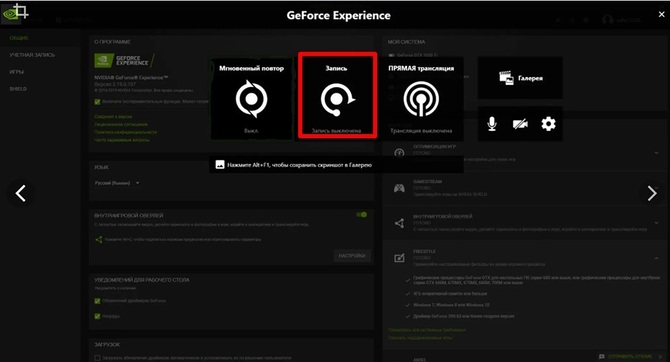The height and width of the screenshot is (362, 670).
Task: Open the ПРЯМАЯ трансляция broadcast tile
Action: [x=421, y=99]
